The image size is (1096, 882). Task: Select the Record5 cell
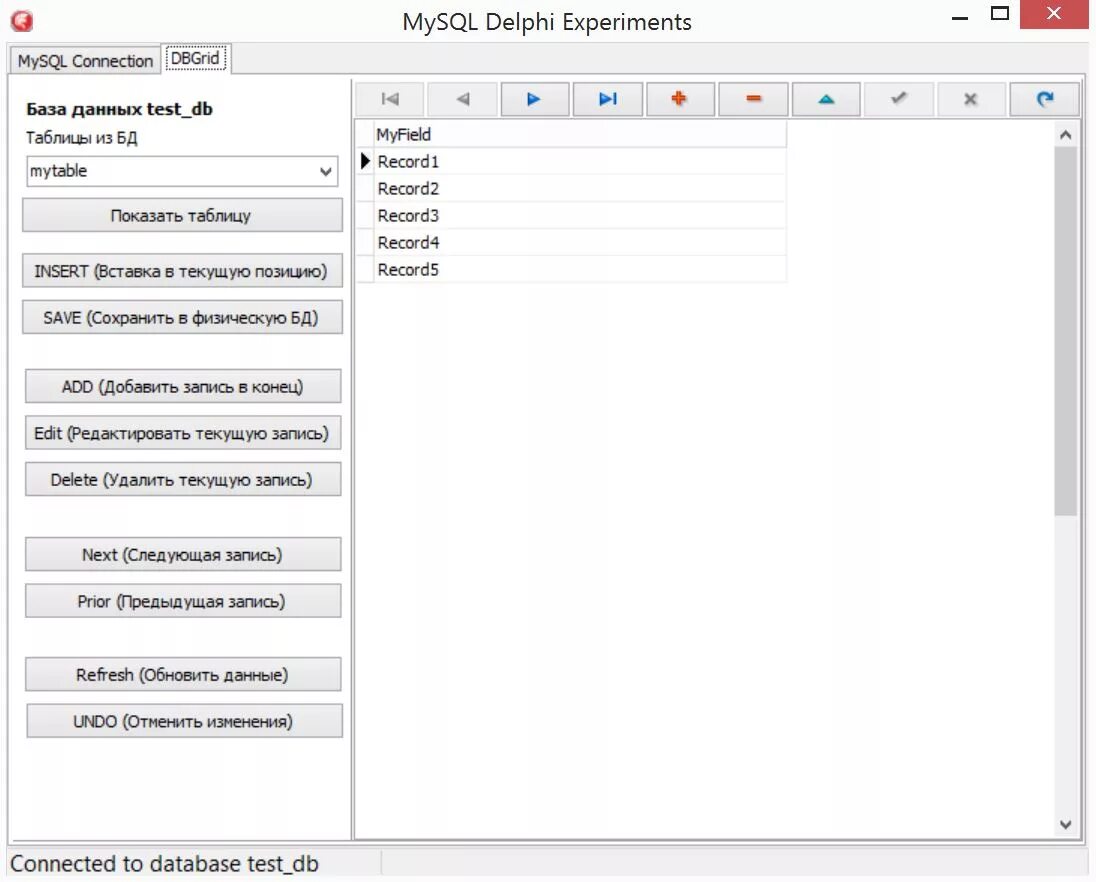tap(580, 269)
